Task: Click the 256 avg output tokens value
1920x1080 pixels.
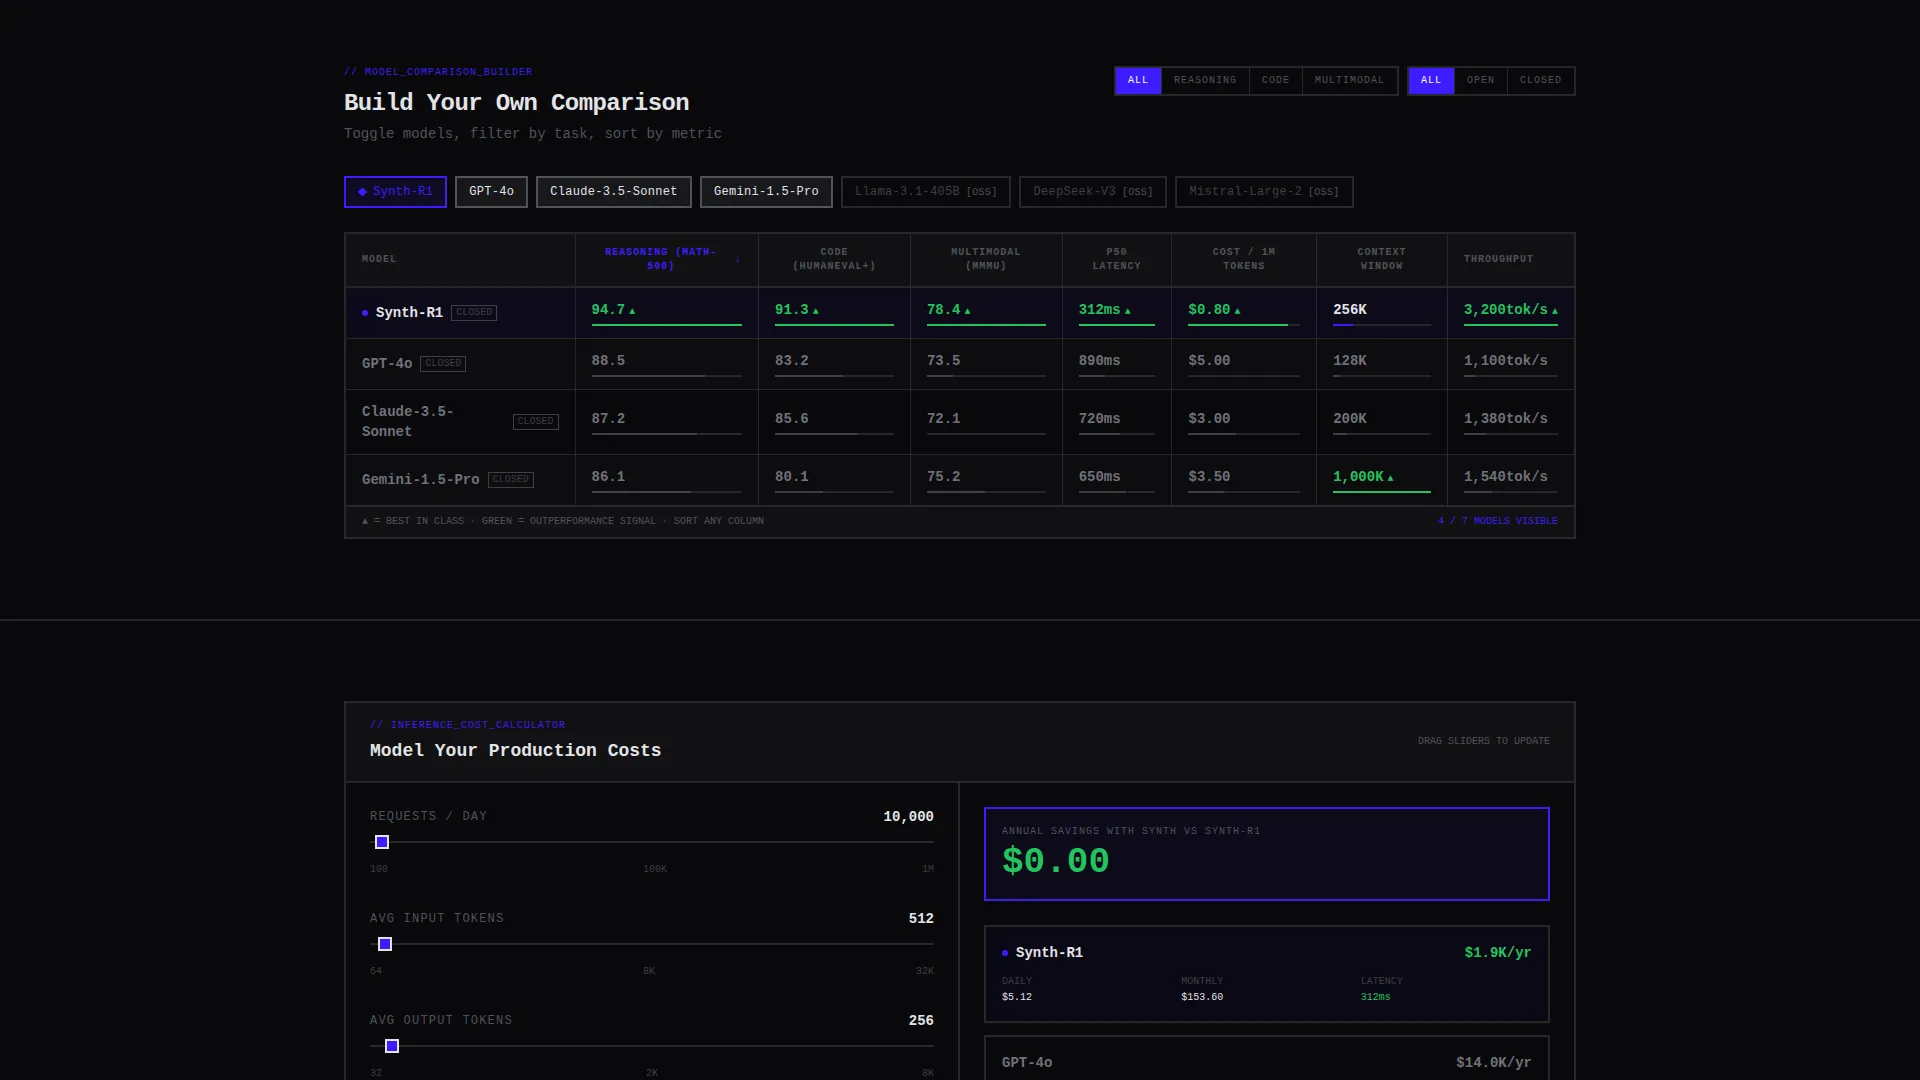Action: click(921, 1021)
